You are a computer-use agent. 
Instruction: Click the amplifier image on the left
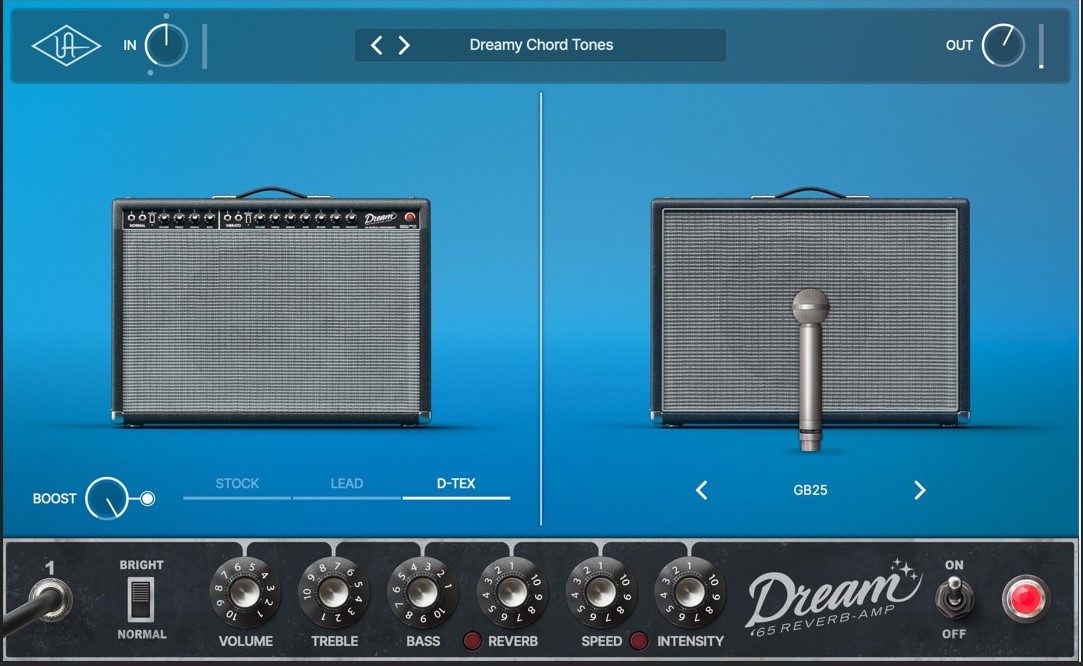point(271,306)
